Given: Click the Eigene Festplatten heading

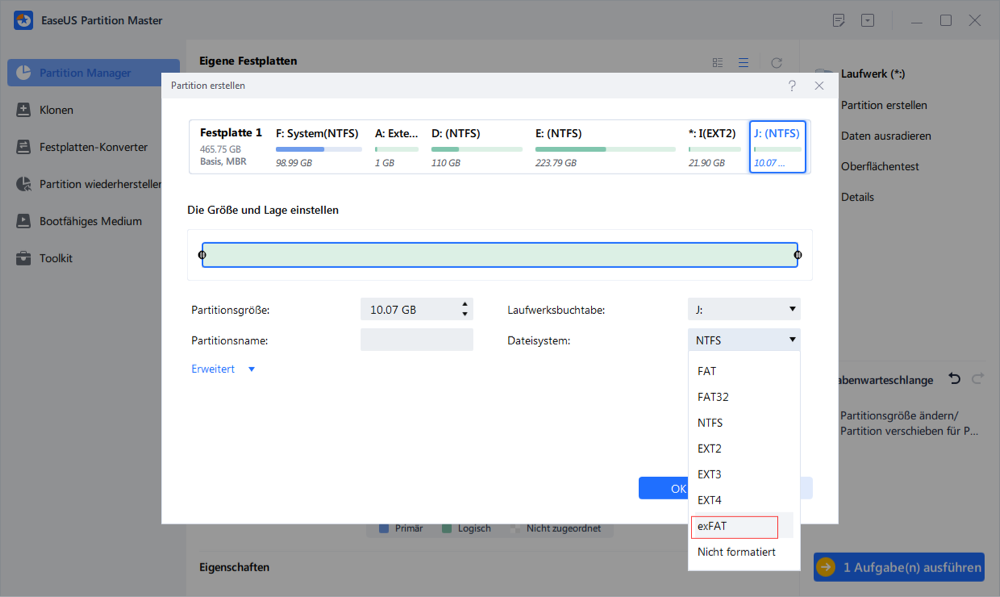Looking at the screenshot, I should click(x=248, y=61).
